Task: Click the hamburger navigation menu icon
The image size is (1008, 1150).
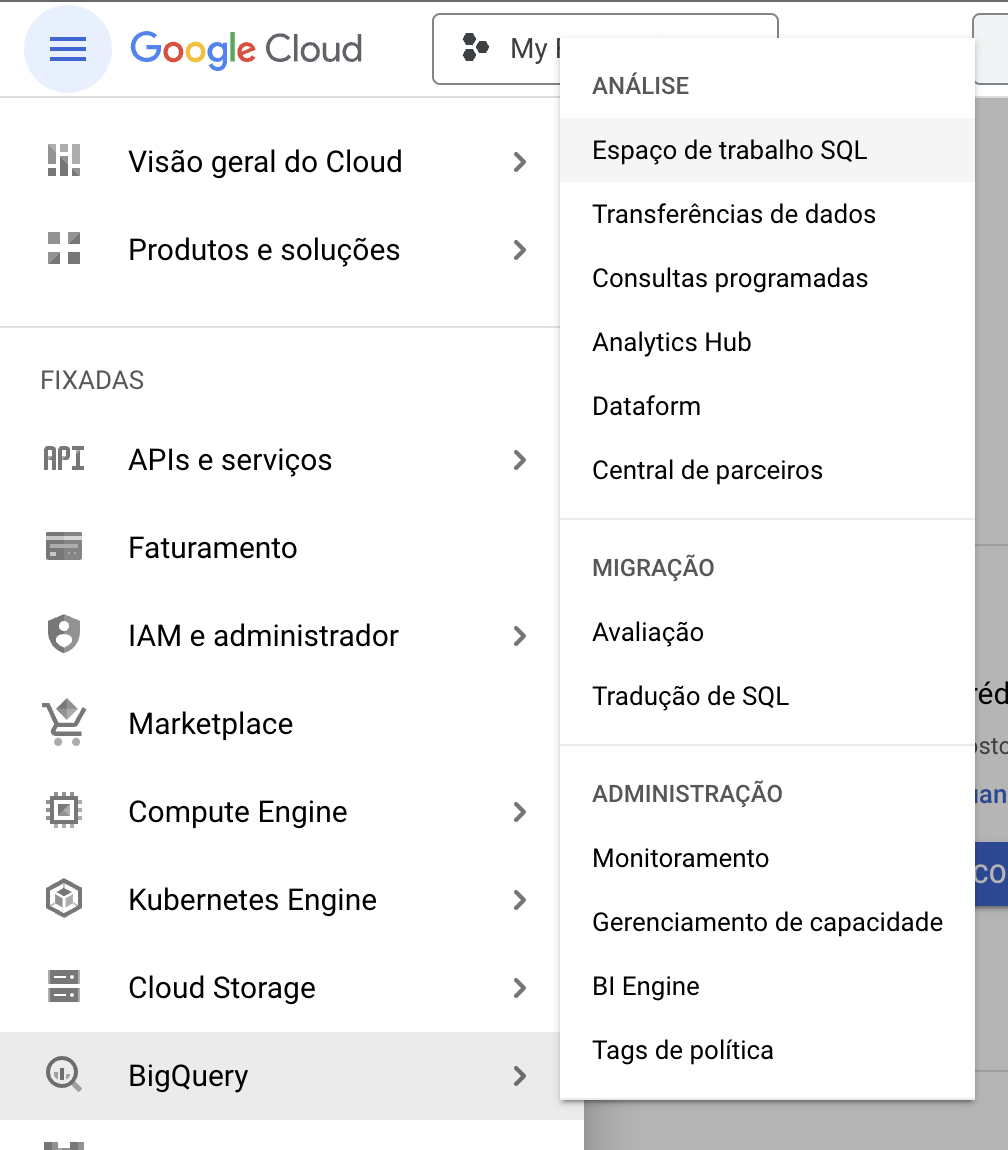Action: (67, 49)
